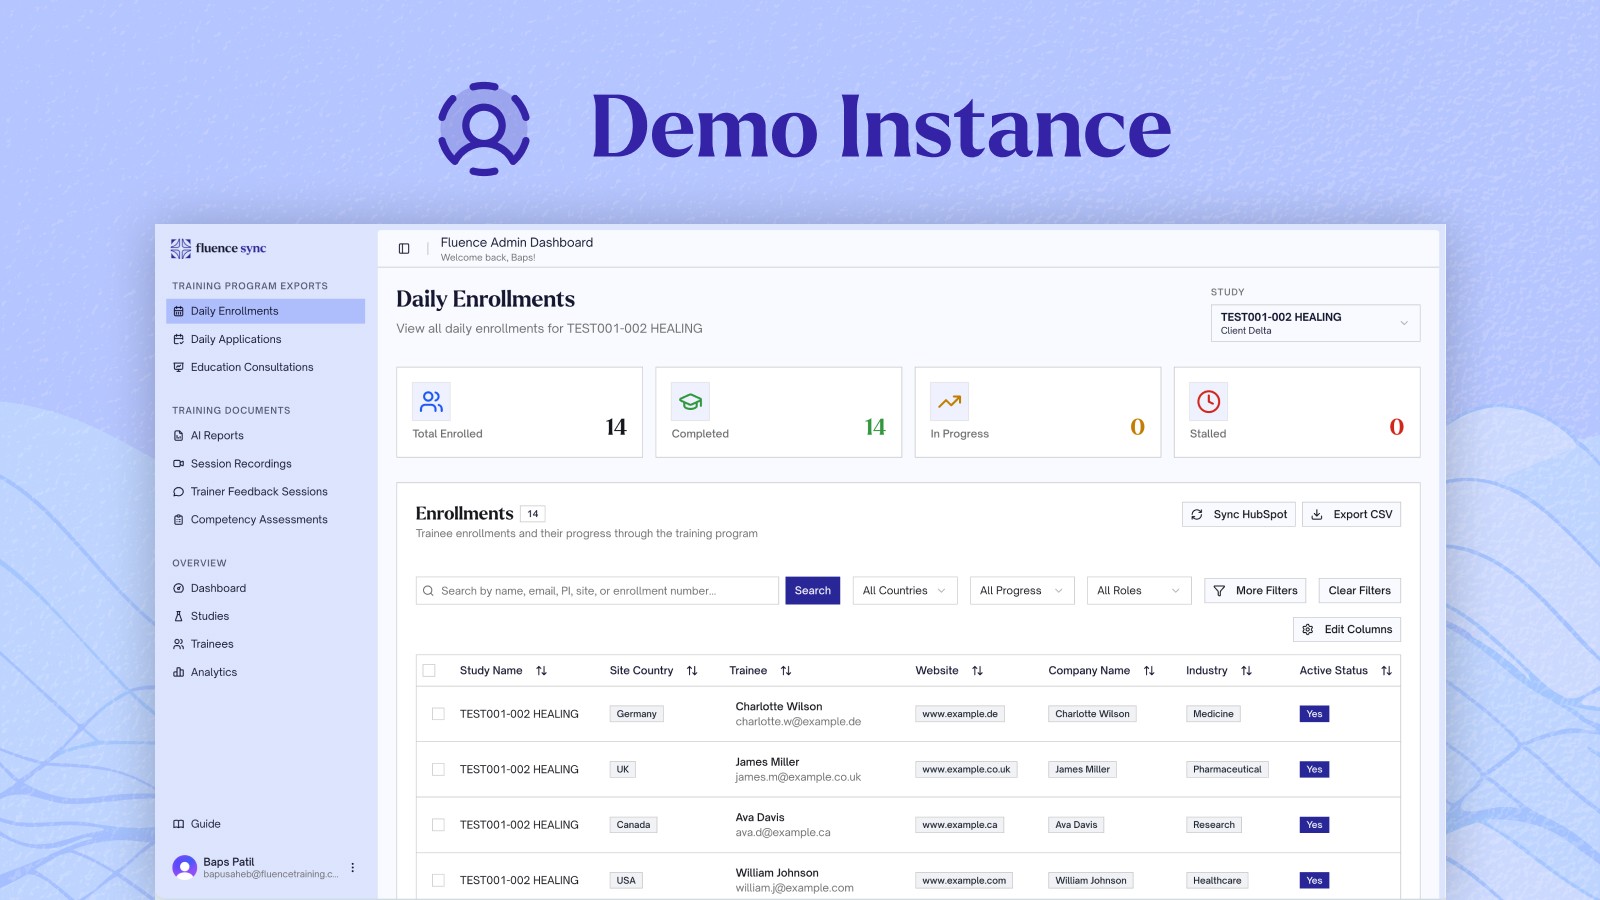Toggle the sidebar panel icon
The width and height of the screenshot is (1600, 900).
pyautogui.click(x=404, y=248)
